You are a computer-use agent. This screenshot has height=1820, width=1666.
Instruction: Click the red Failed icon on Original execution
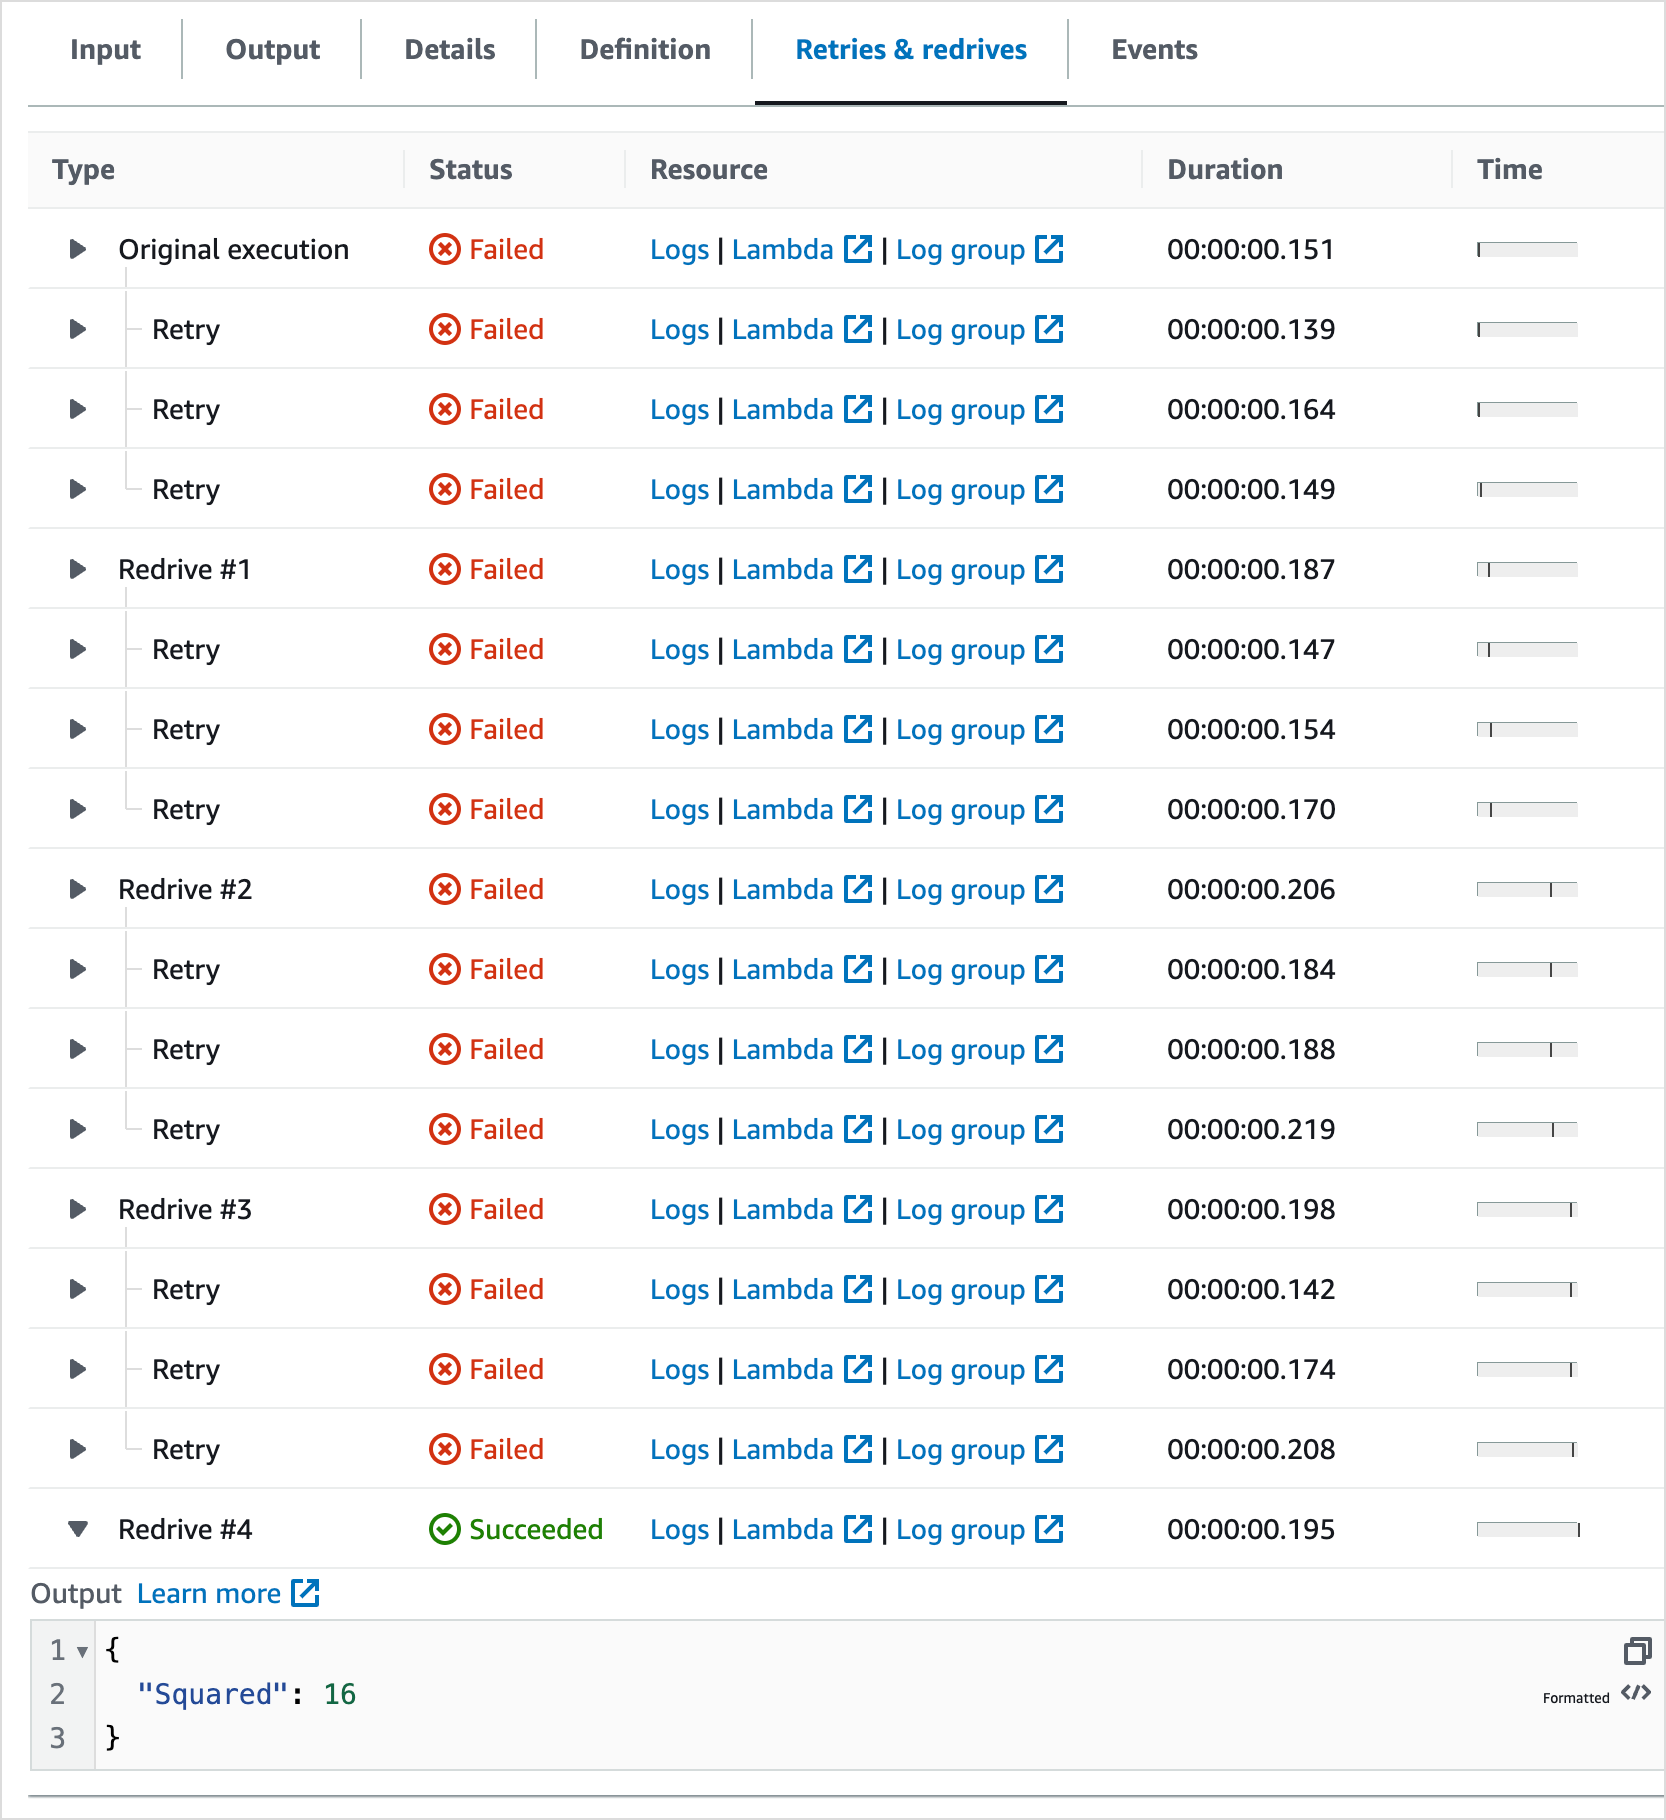(444, 249)
